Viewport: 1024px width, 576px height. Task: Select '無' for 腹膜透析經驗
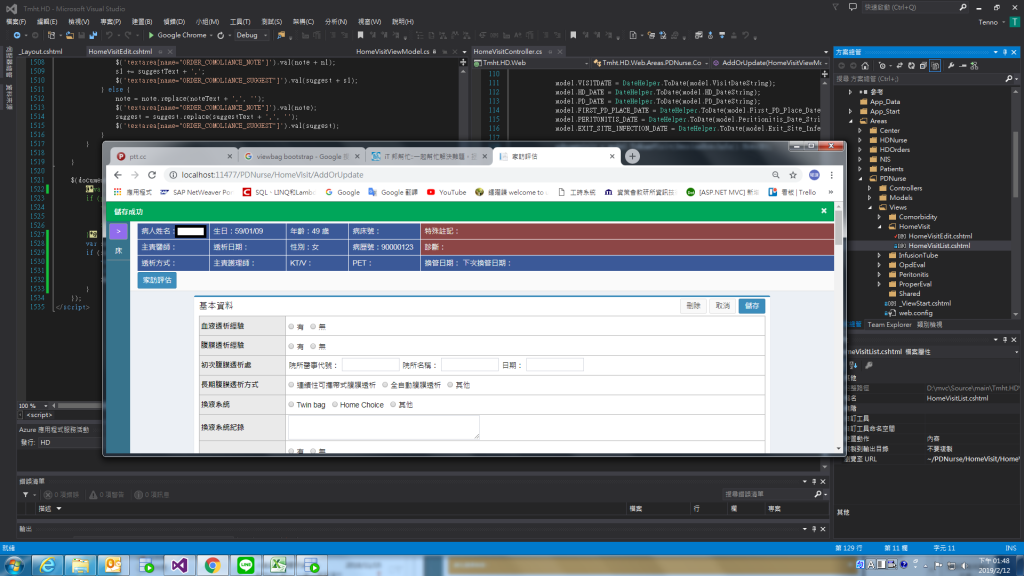click(x=313, y=346)
